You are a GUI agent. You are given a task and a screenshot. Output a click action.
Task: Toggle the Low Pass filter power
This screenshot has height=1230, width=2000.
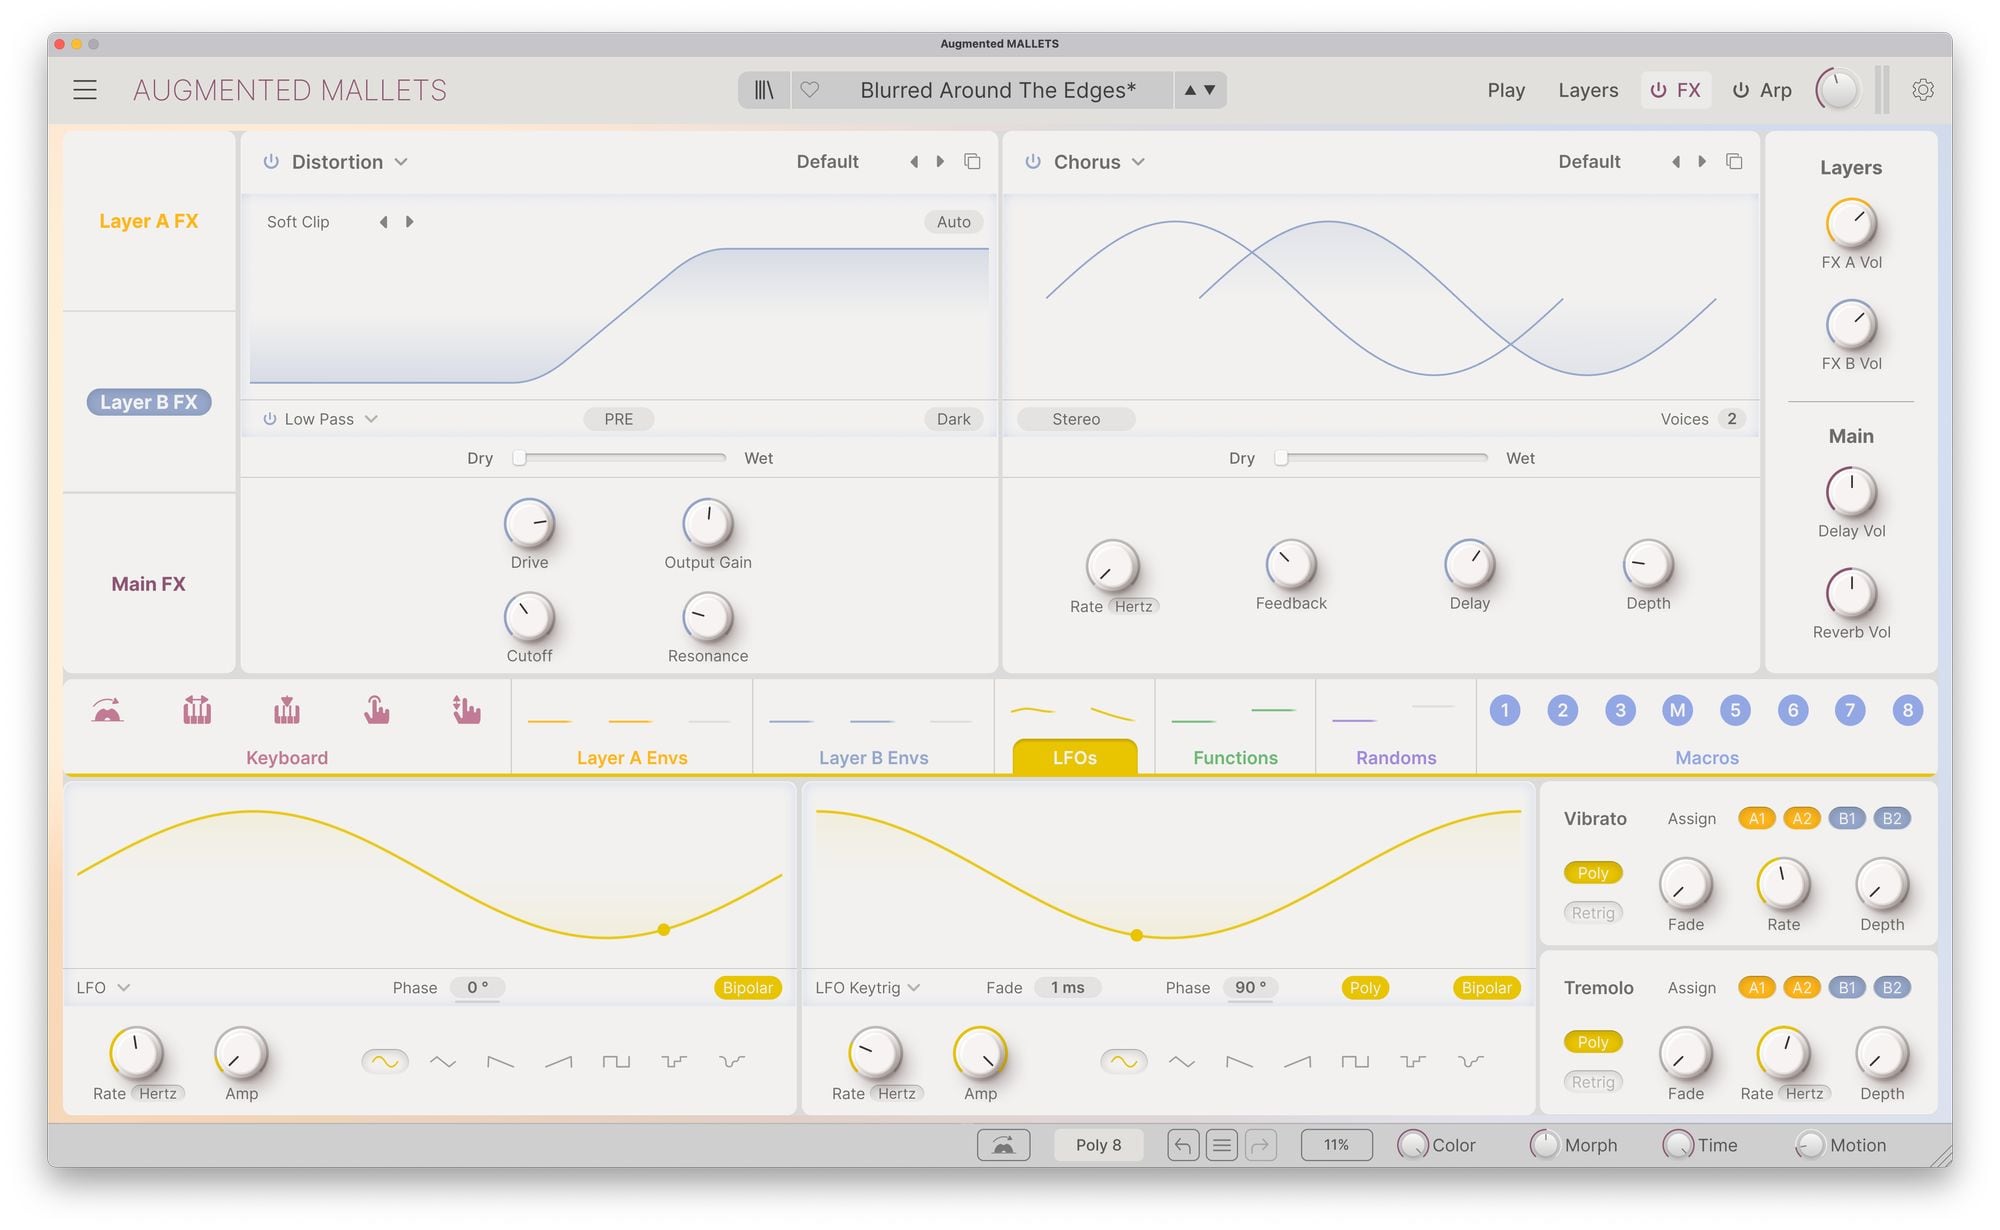pyautogui.click(x=269, y=419)
